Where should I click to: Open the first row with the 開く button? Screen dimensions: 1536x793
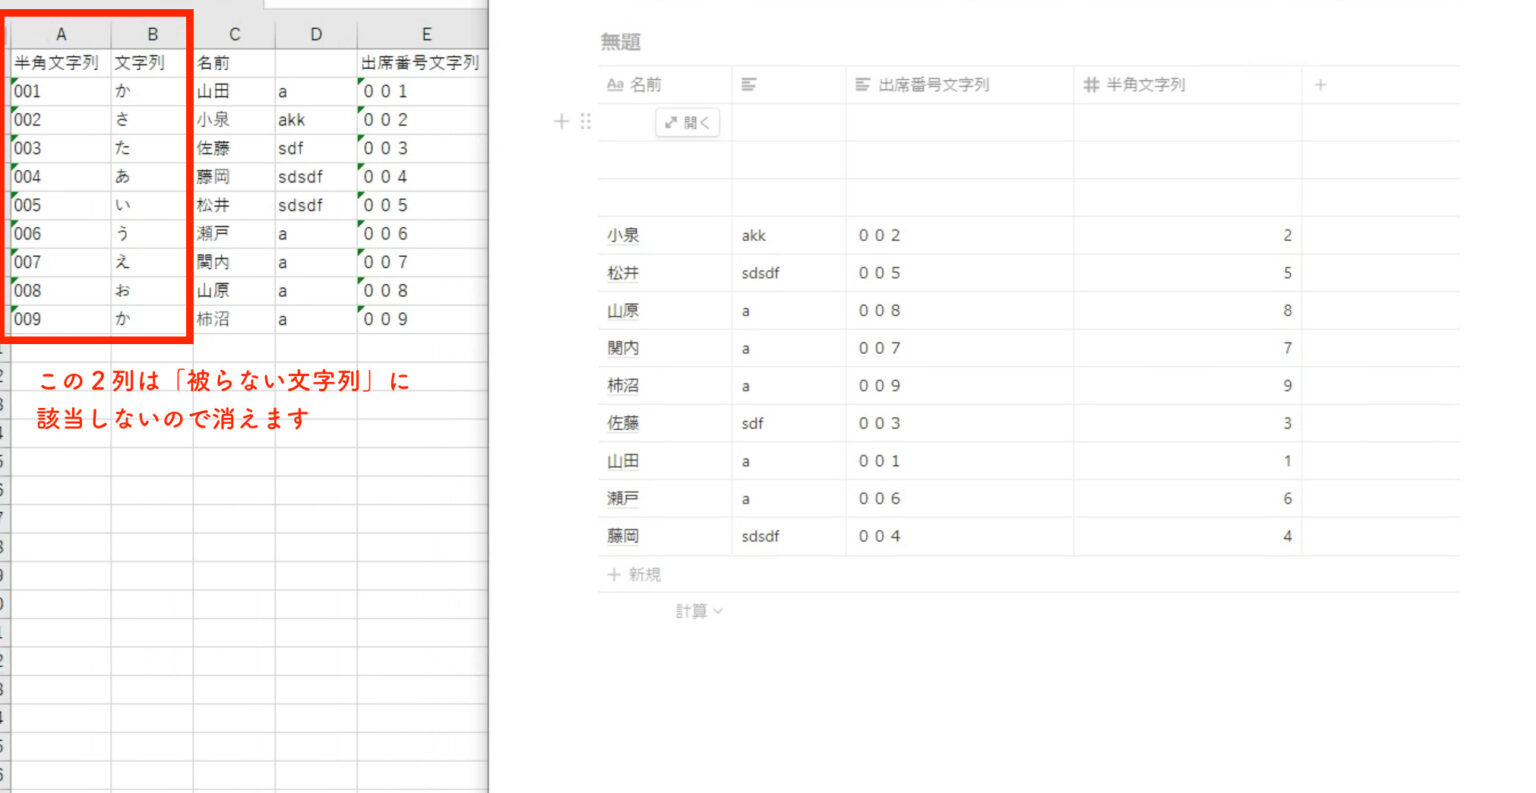[x=688, y=122]
